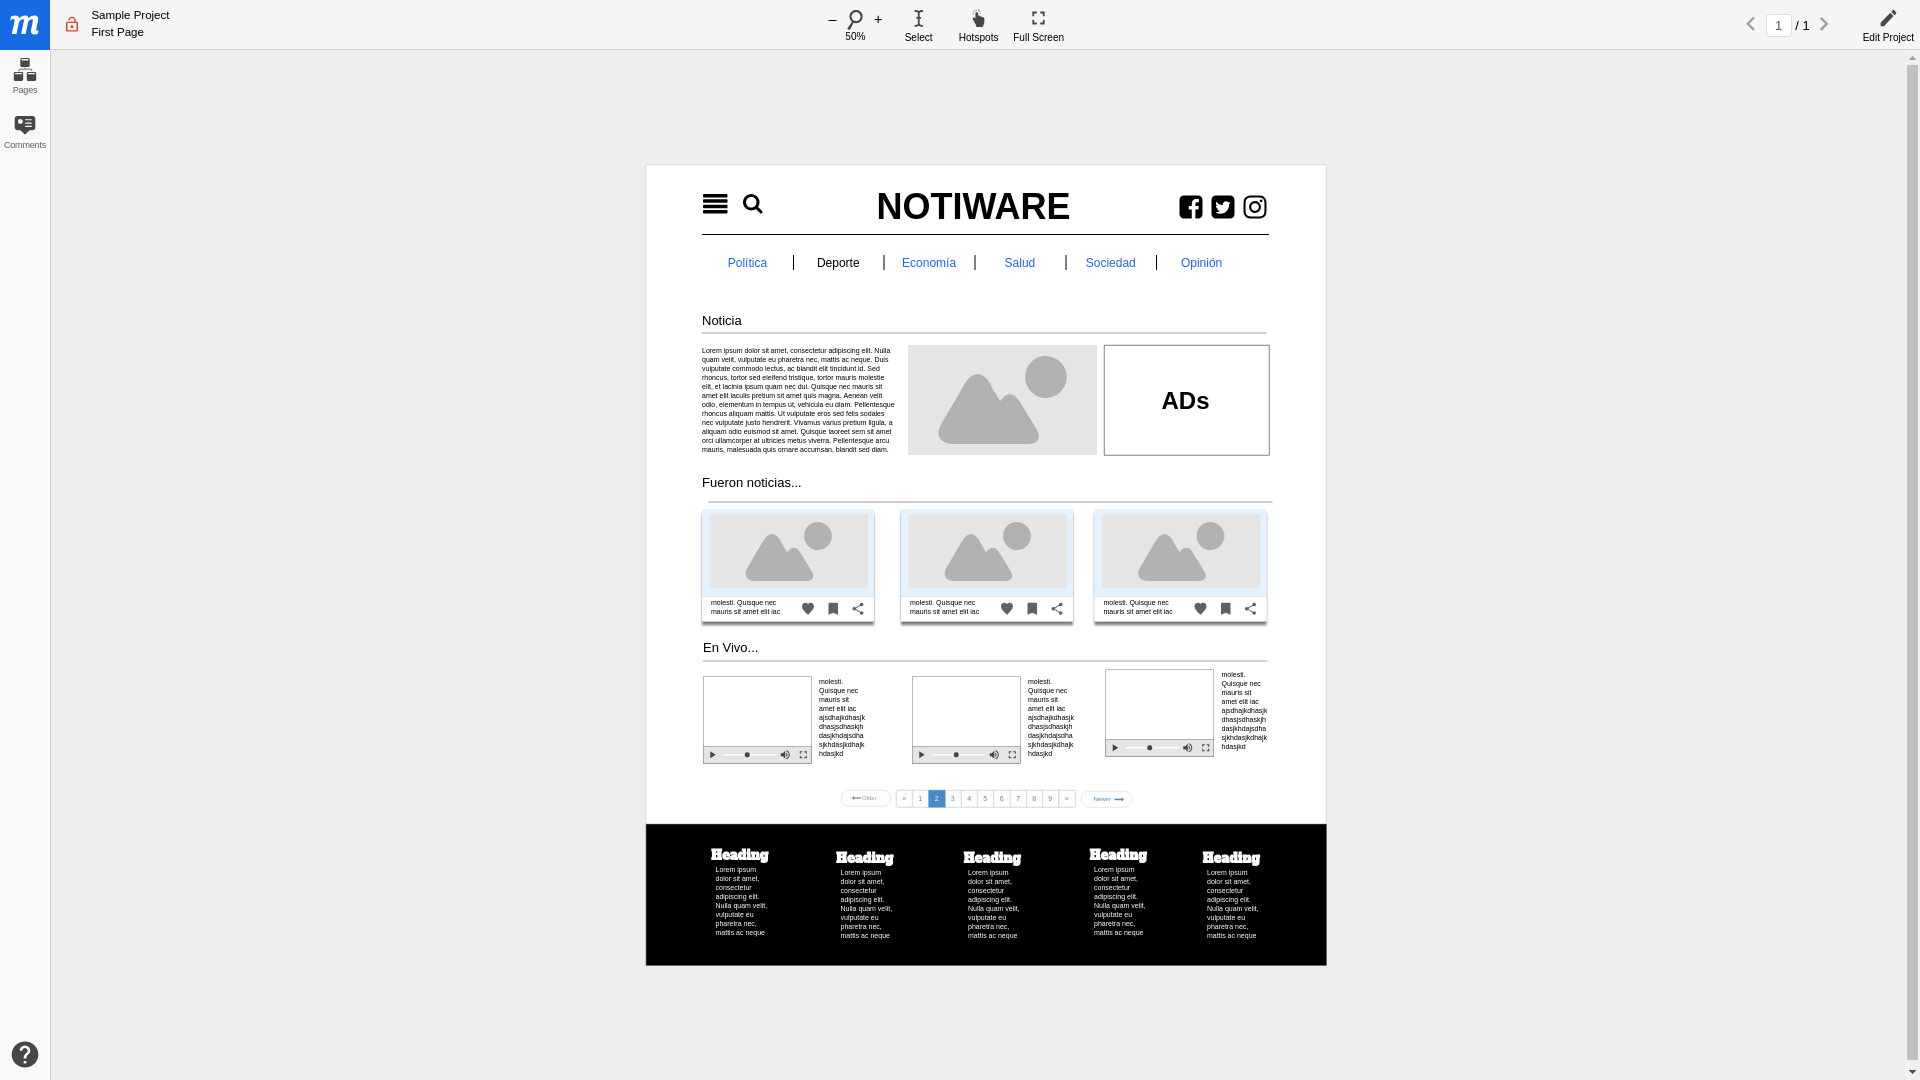Play the second En Vivo video
Viewport: 1920px width, 1080px height.
coord(922,755)
